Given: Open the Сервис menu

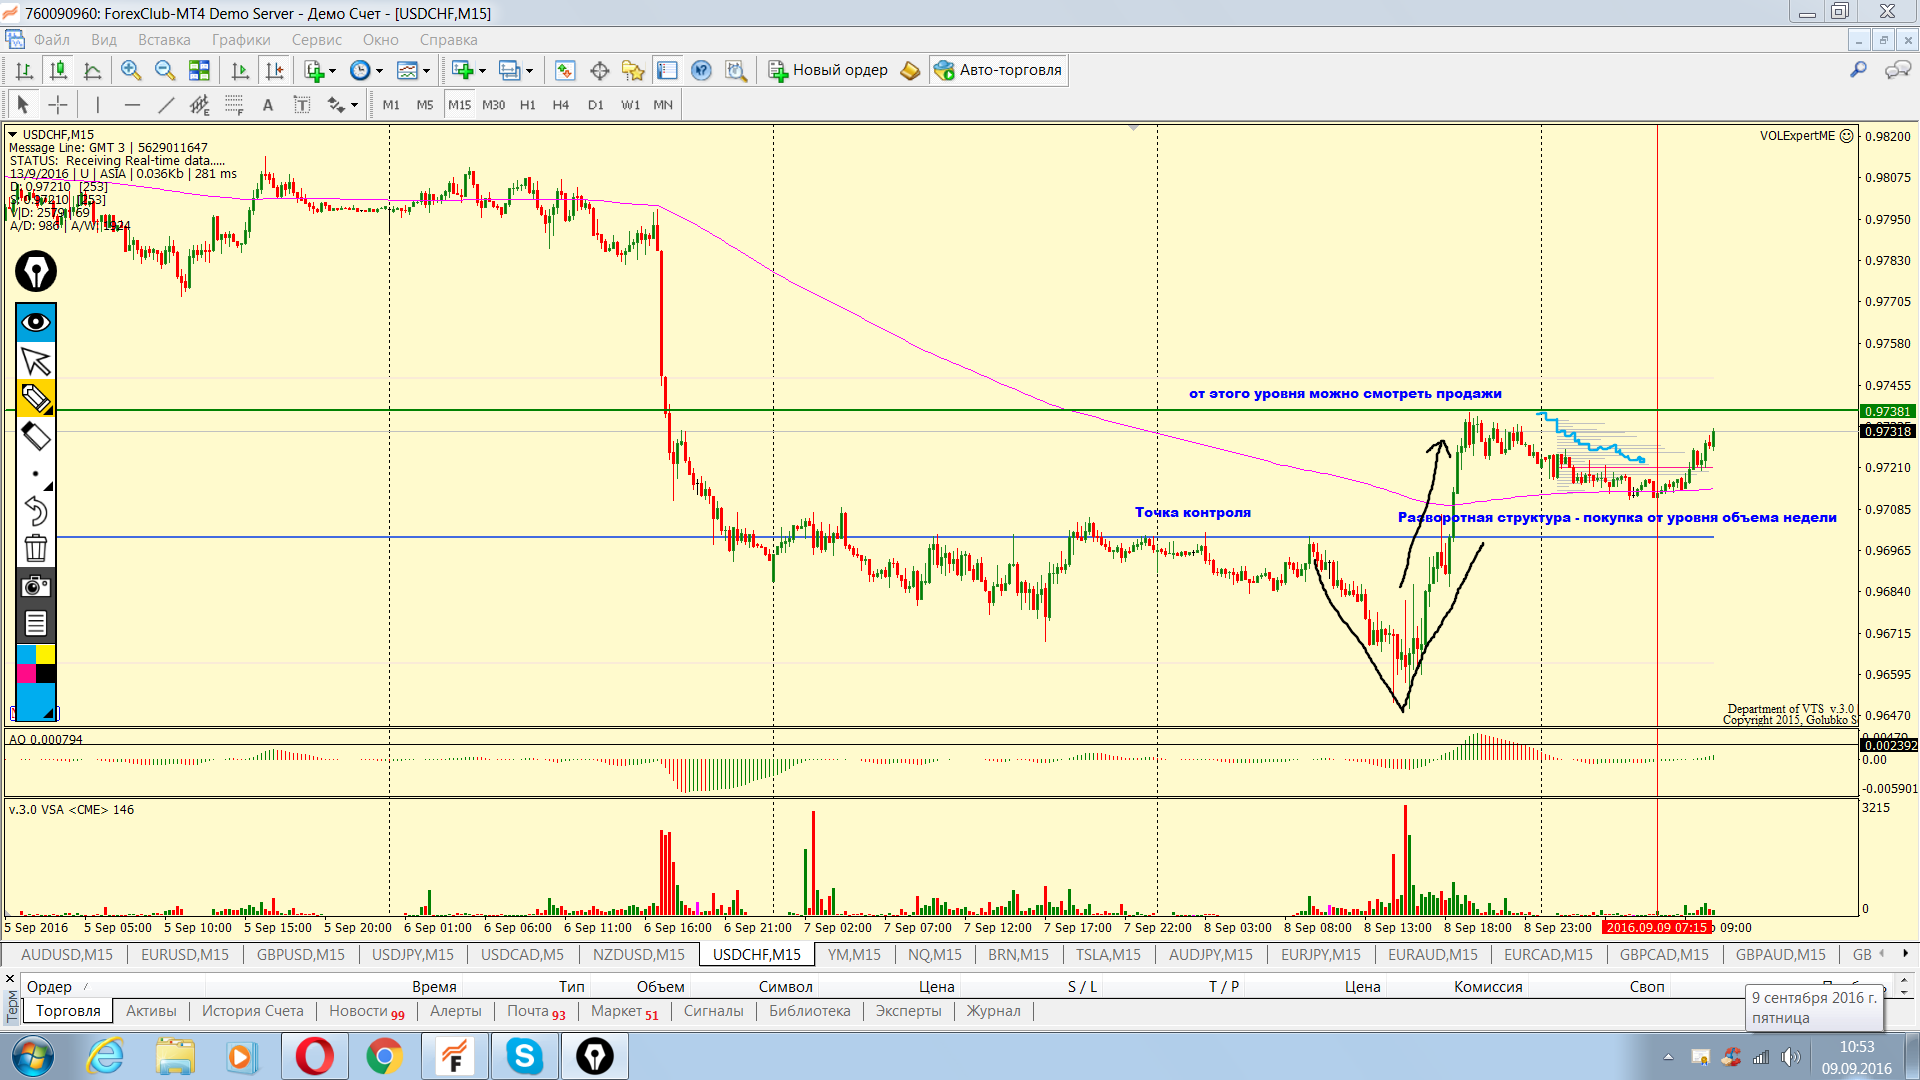Looking at the screenshot, I should pyautogui.click(x=316, y=40).
